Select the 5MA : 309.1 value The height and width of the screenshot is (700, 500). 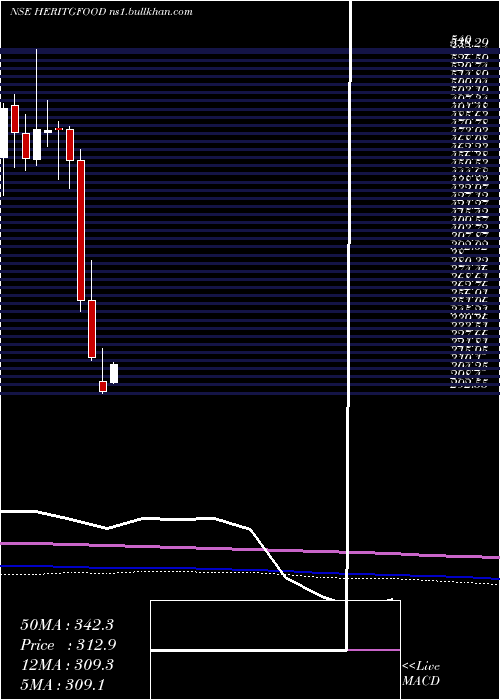click(63, 685)
